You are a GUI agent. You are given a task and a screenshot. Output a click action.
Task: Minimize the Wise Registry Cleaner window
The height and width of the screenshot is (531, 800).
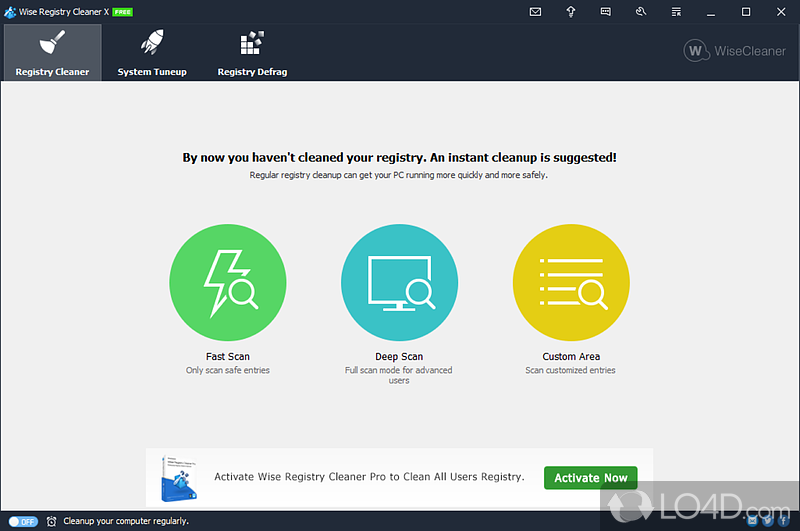click(711, 12)
